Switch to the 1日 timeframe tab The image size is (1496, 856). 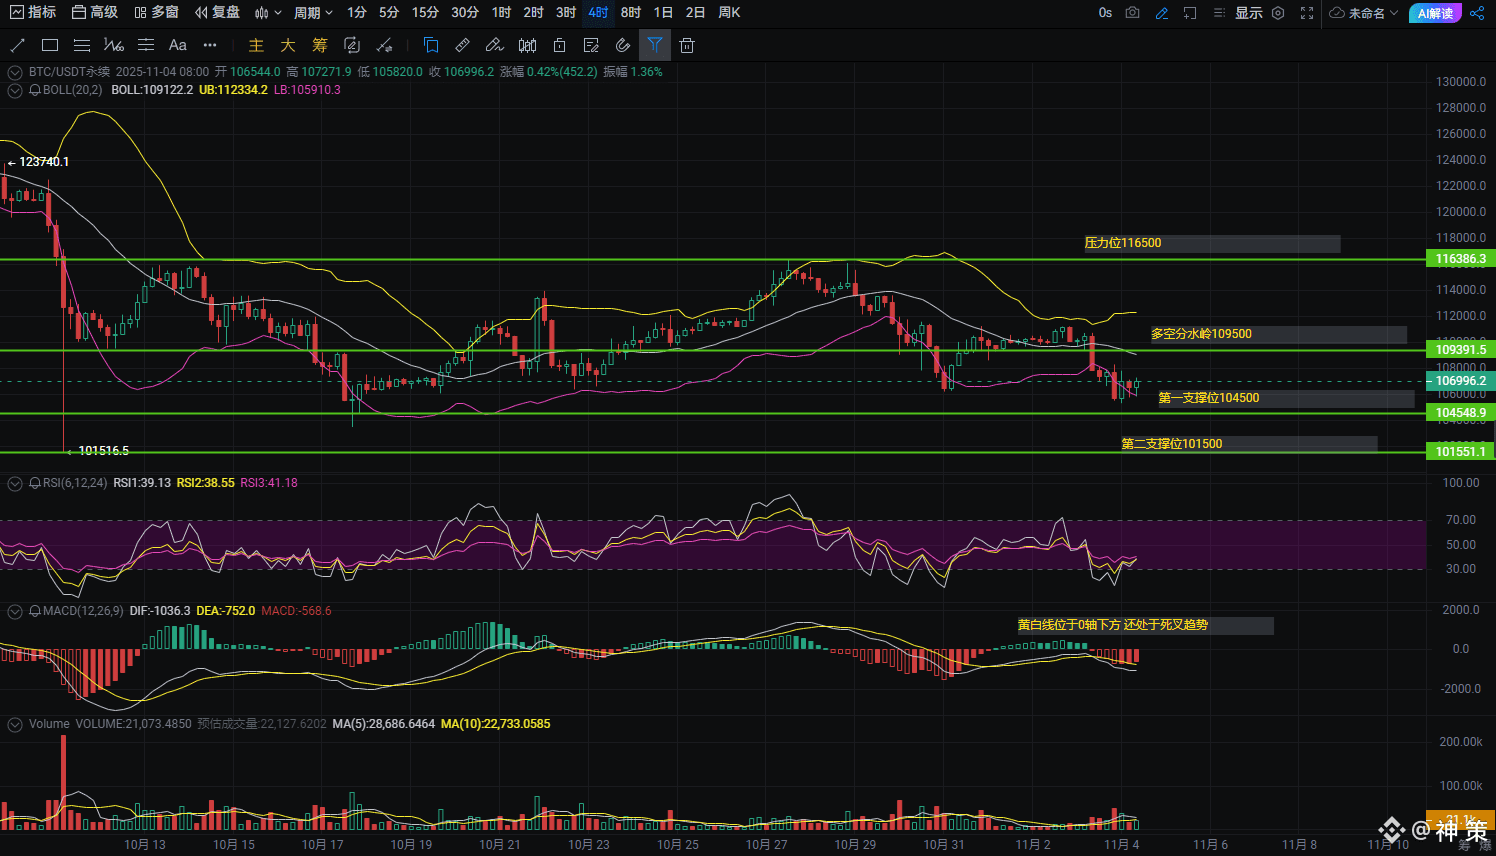pos(663,13)
